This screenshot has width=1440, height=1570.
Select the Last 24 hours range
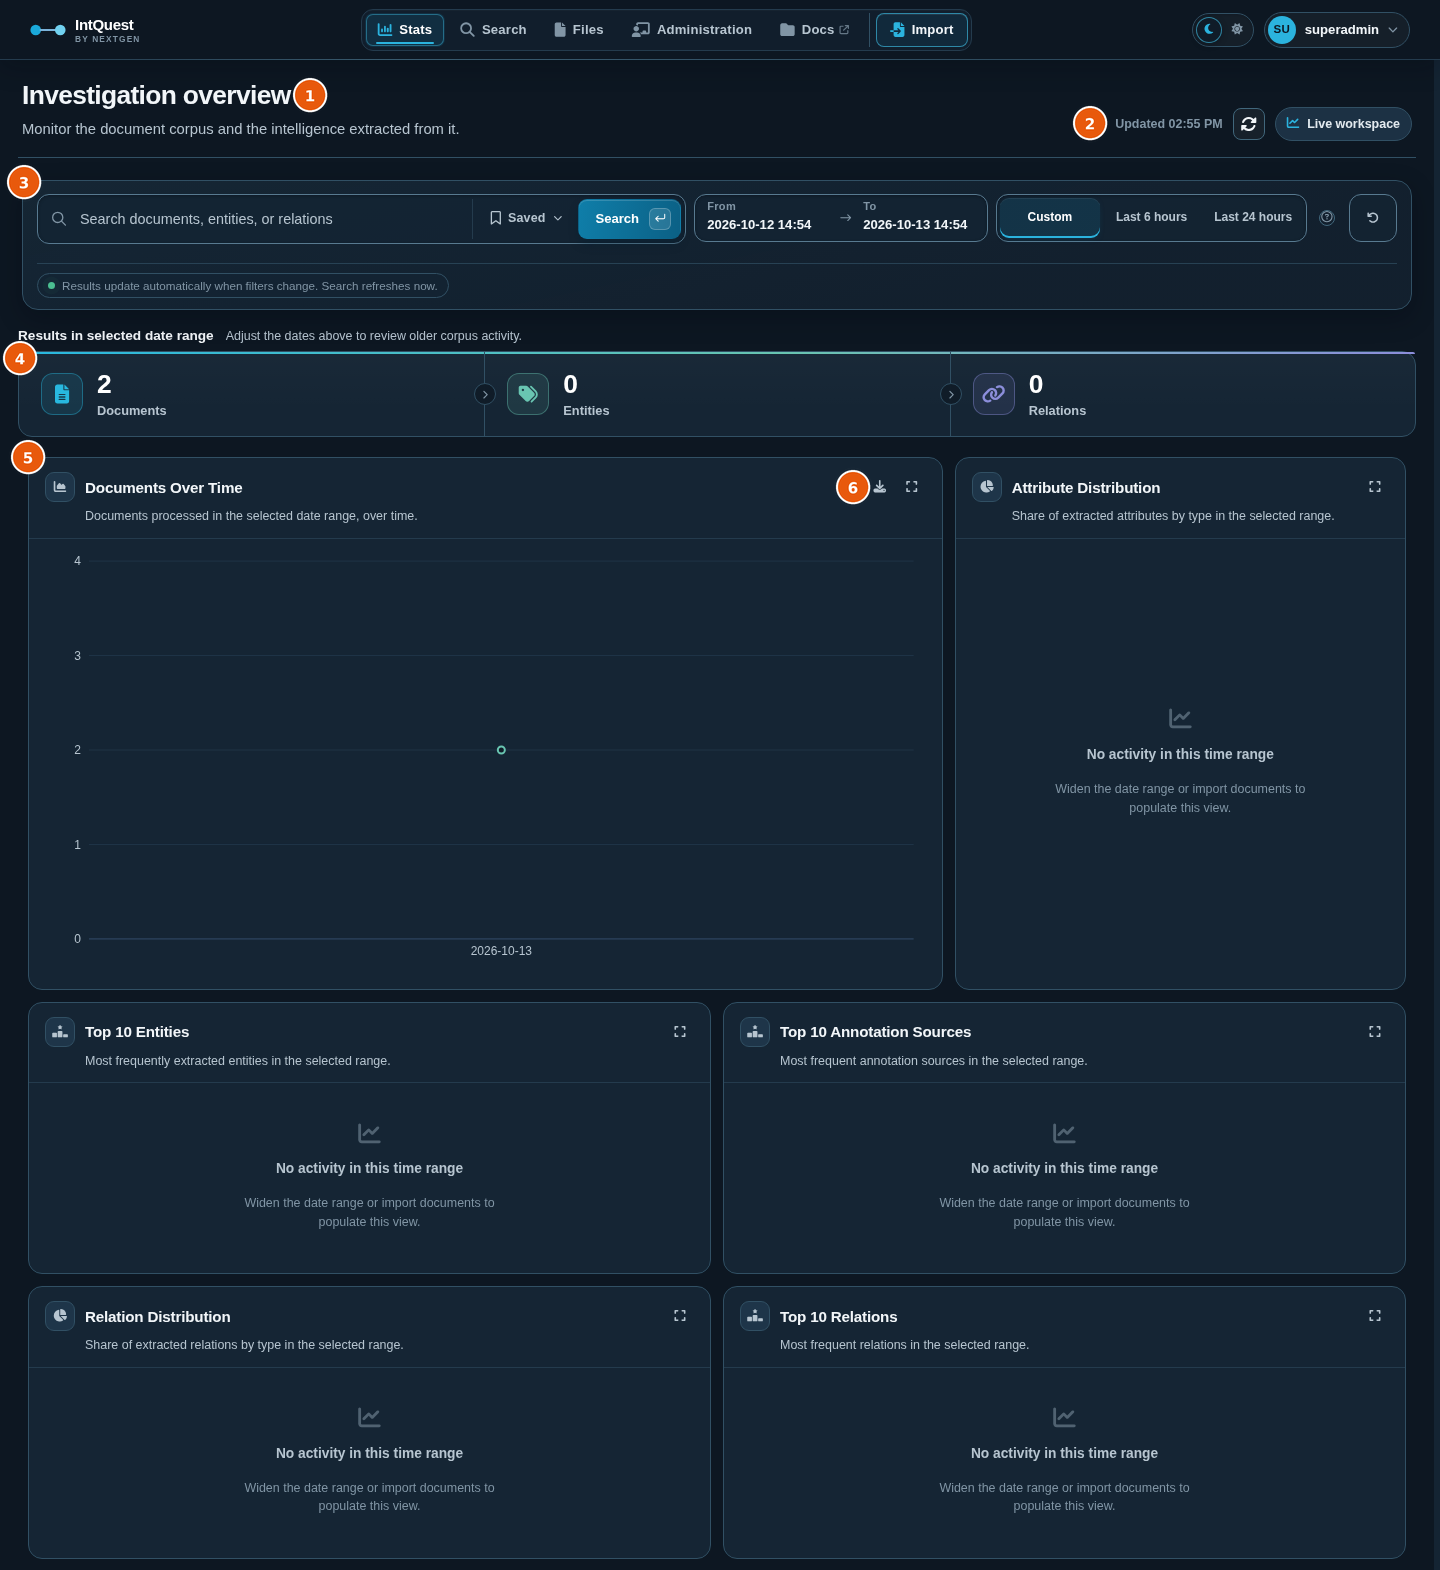point(1253,217)
